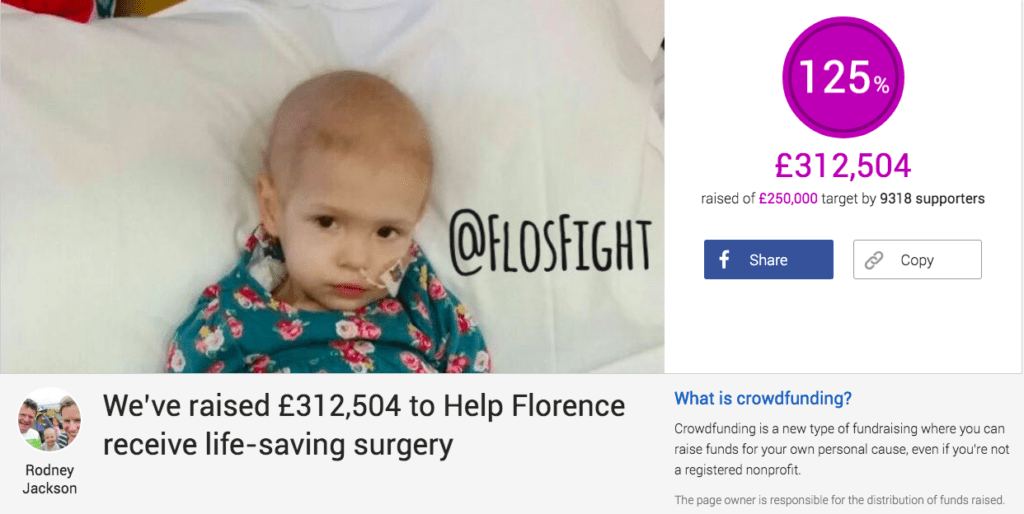Viewport: 1024px width, 514px height.
Task: Click the page owner responsibility notice
Action: tap(839, 500)
